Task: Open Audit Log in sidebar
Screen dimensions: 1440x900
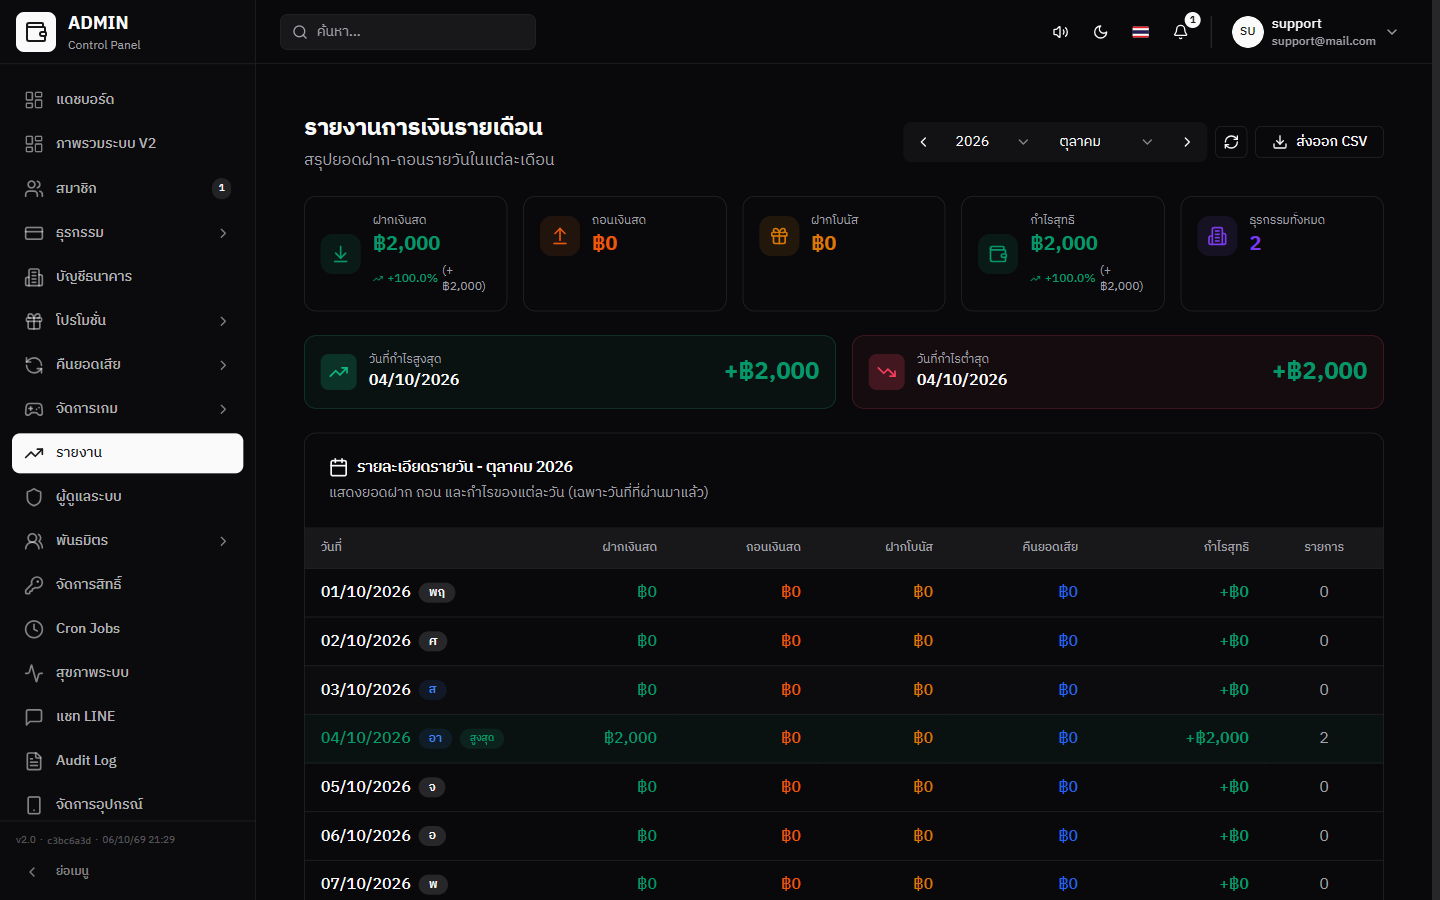Action: (x=128, y=761)
